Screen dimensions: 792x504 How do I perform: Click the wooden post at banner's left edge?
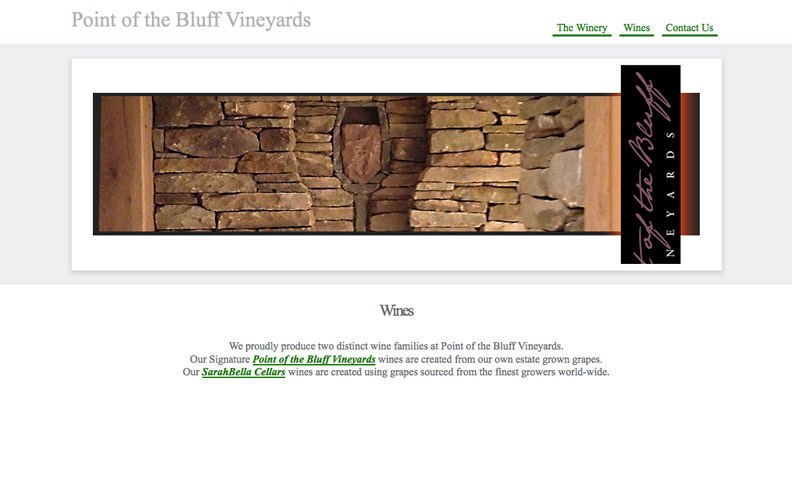tap(126, 164)
